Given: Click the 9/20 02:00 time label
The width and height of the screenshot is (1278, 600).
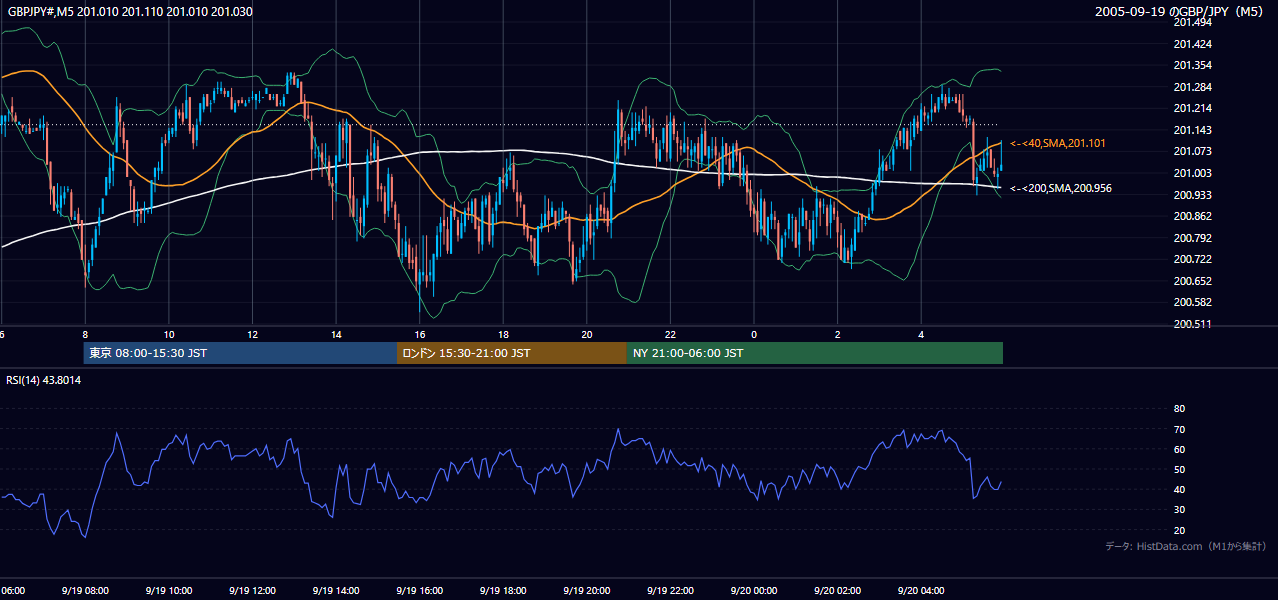Looking at the screenshot, I should click(x=838, y=591).
